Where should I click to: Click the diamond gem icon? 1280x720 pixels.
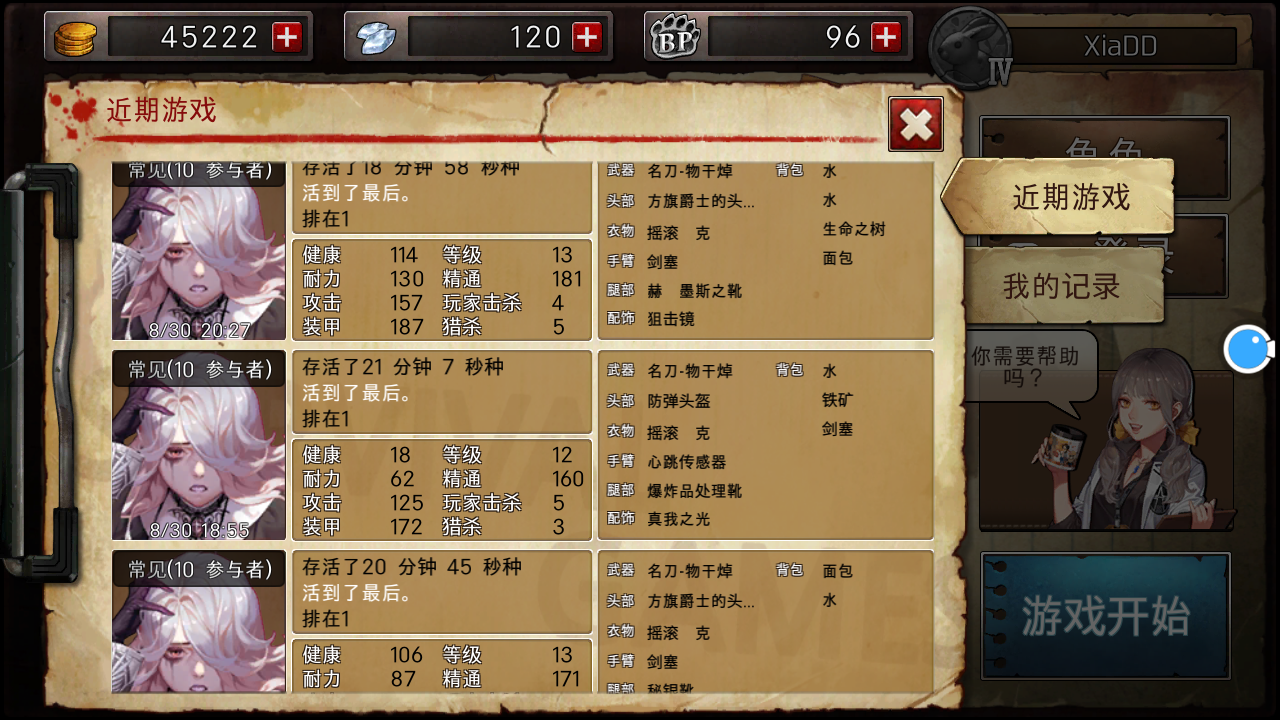point(376,38)
